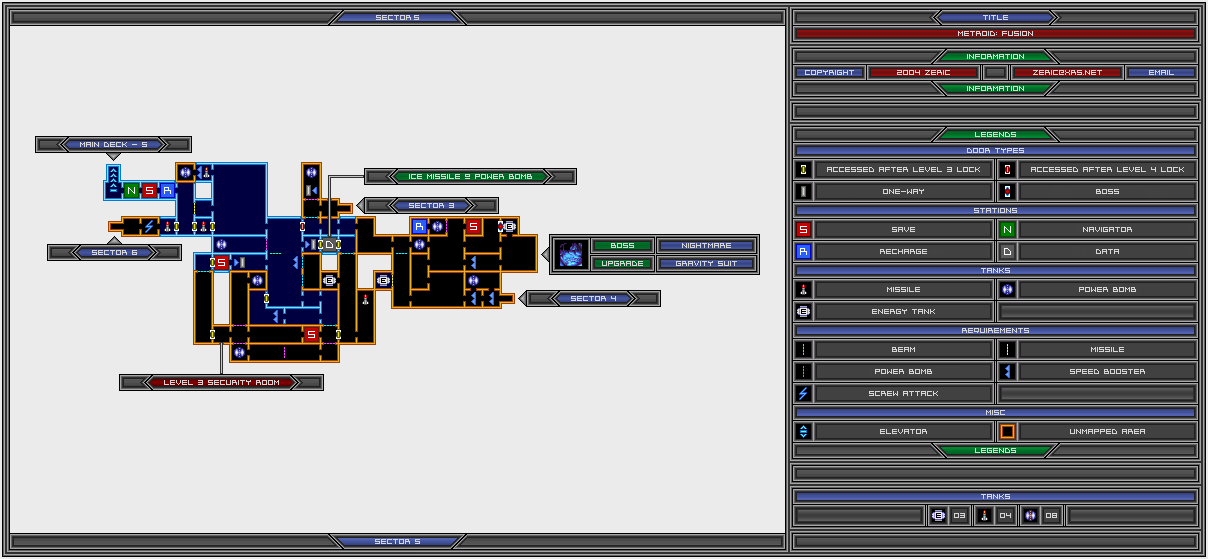Click the Gravity Suit upgrade label
Viewport: 1208px width, 559px height.
click(x=706, y=264)
